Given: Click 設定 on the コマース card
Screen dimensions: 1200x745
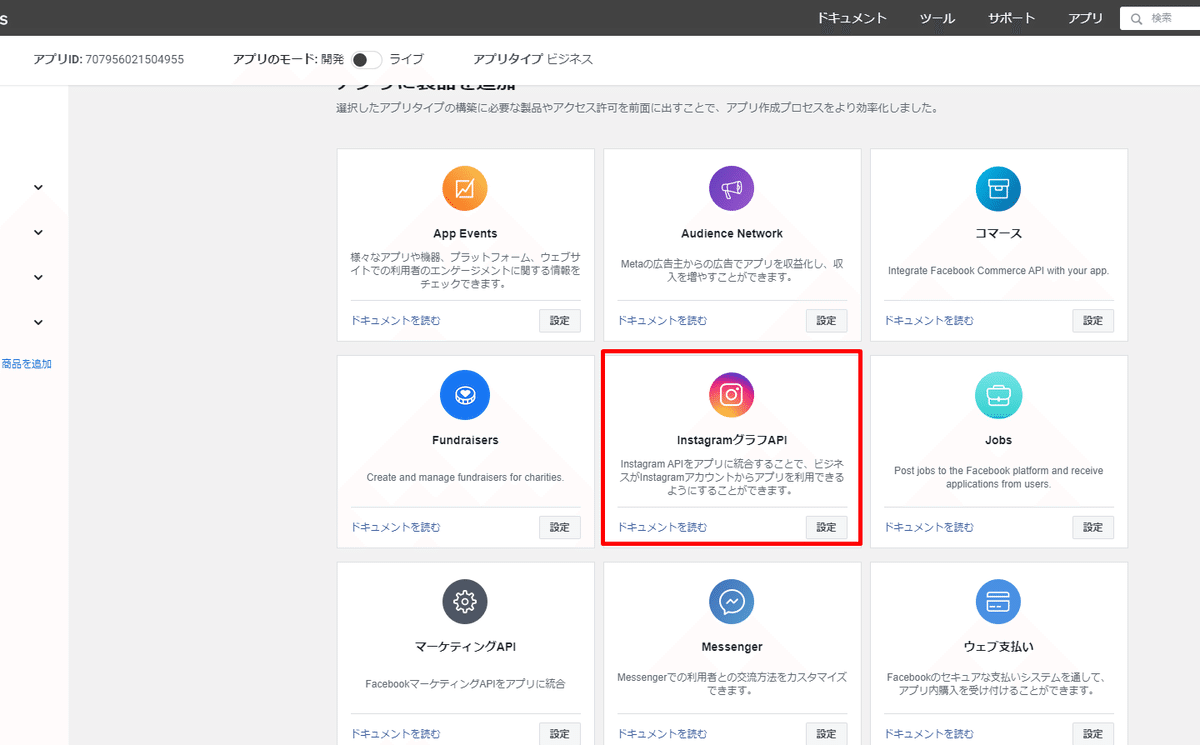Looking at the screenshot, I should [x=1093, y=321].
